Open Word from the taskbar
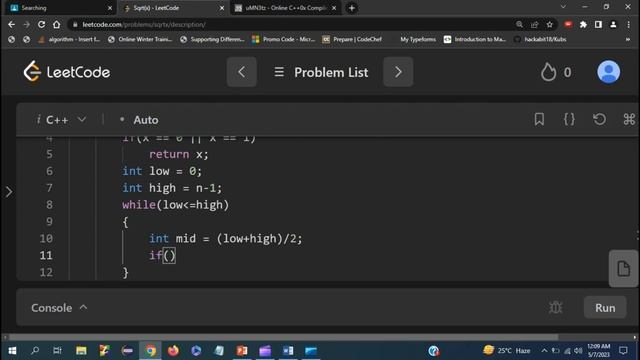 click(x=288, y=351)
